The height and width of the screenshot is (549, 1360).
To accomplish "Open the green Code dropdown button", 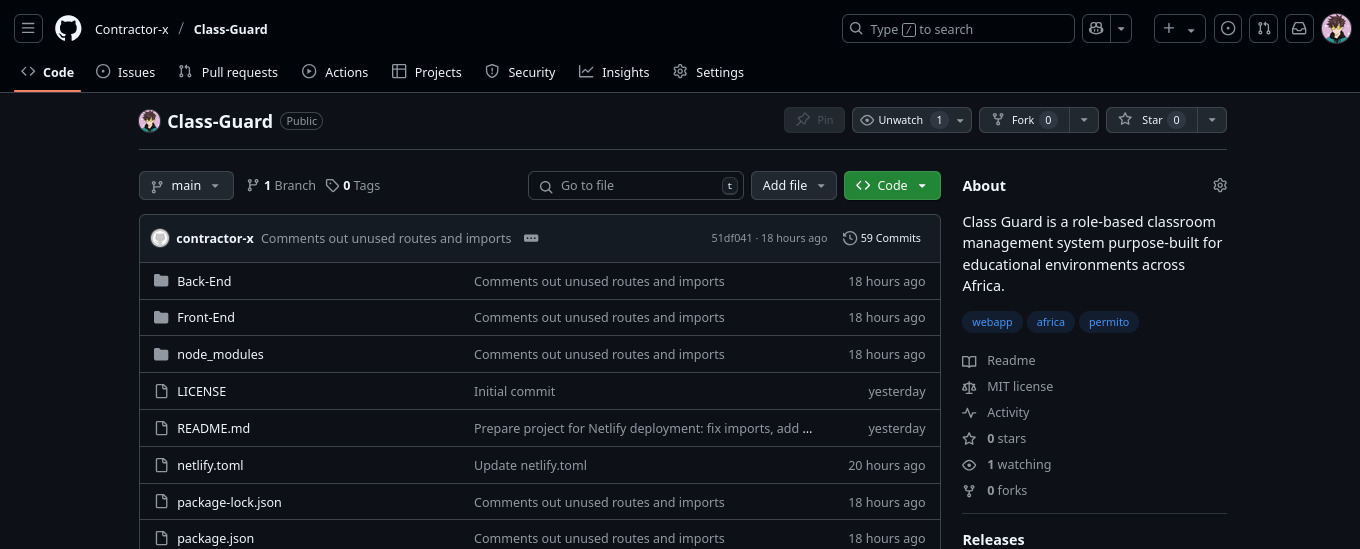I will [892, 185].
